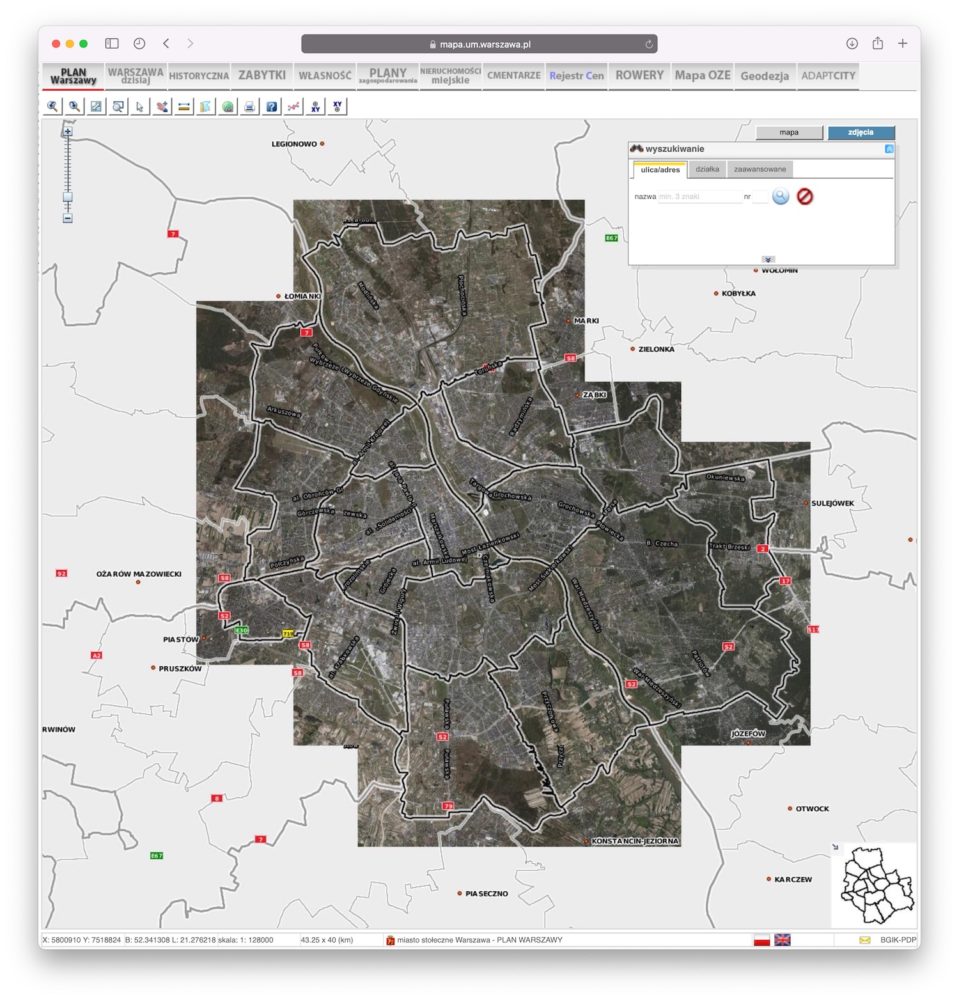This screenshot has height=1000, width=959.
Task: Switch base layer to zdjęcia
Action: [x=861, y=133]
